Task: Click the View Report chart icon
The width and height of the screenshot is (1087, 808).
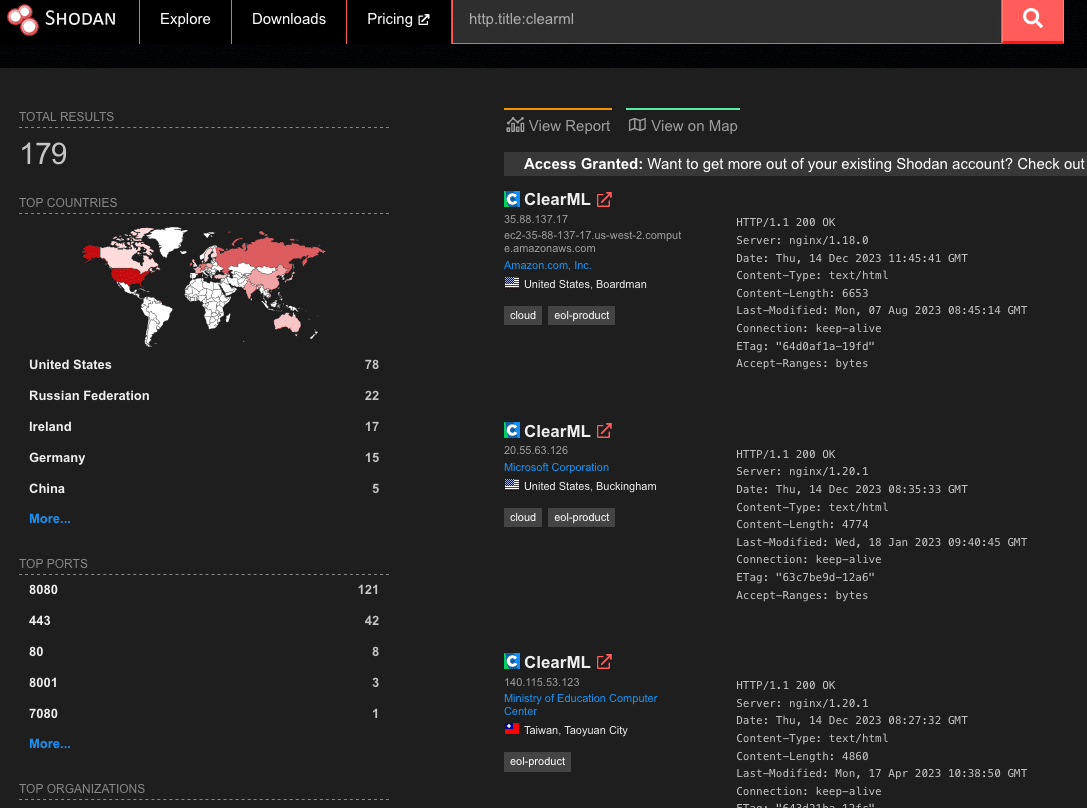Action: (515, 125)
